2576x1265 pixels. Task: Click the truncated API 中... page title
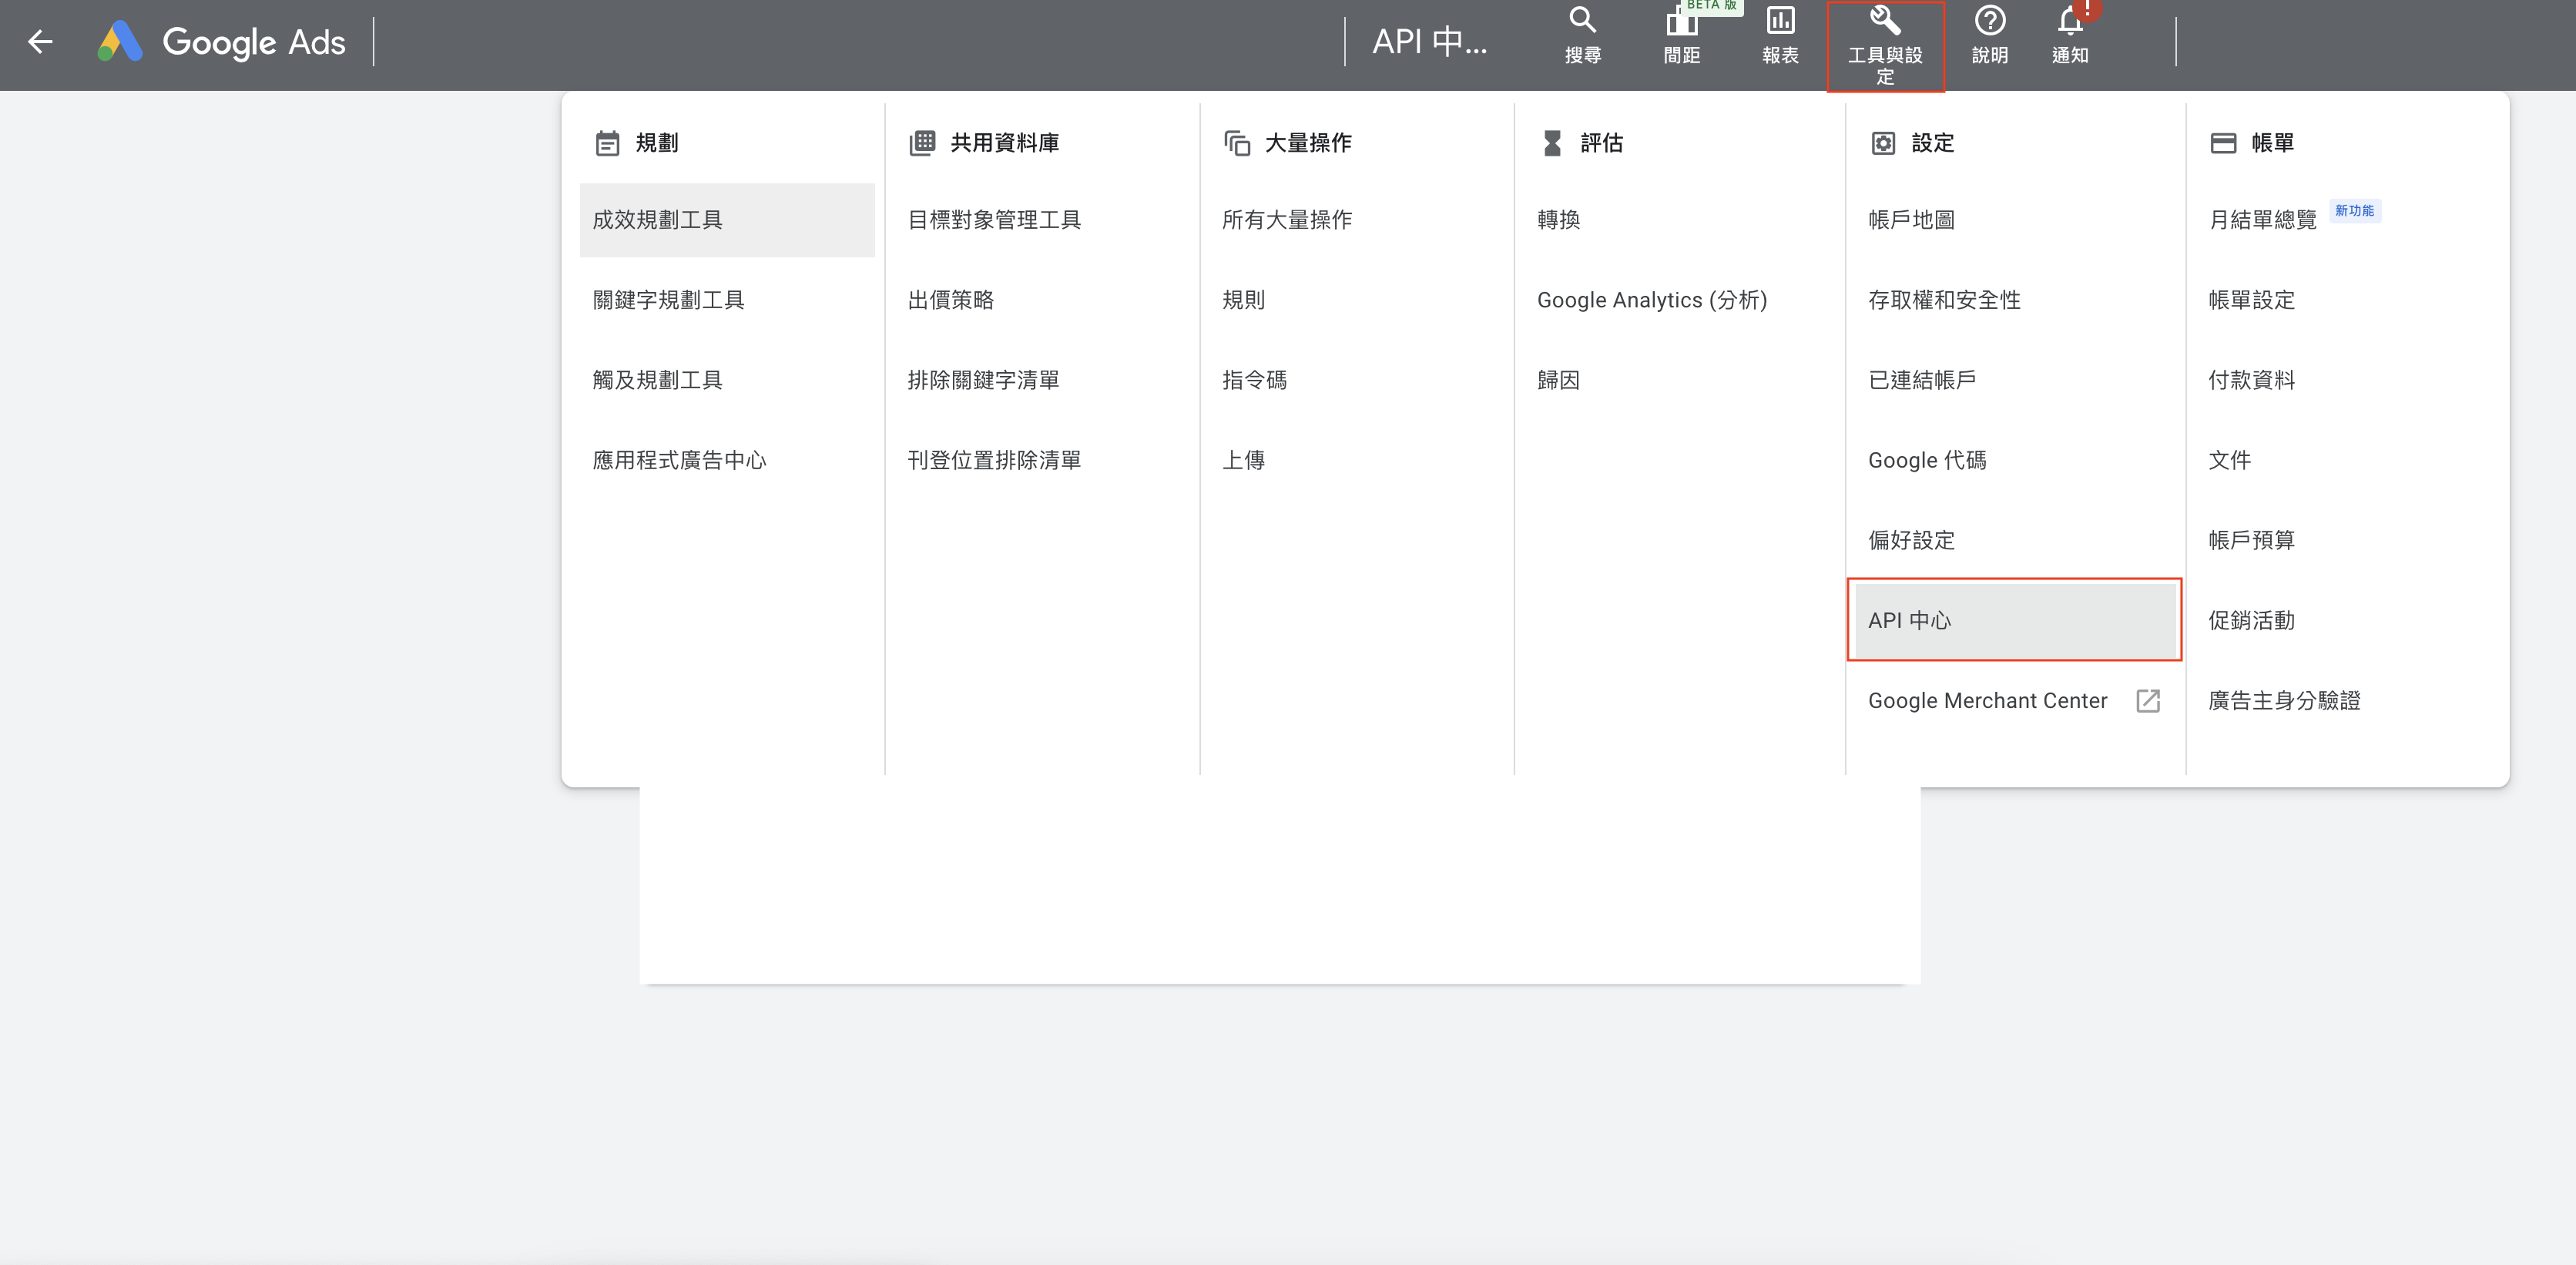point(1428,42)
